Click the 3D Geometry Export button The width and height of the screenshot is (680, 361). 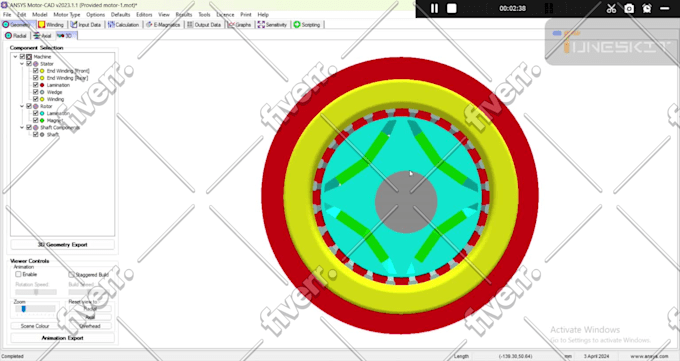click(62, 245)
